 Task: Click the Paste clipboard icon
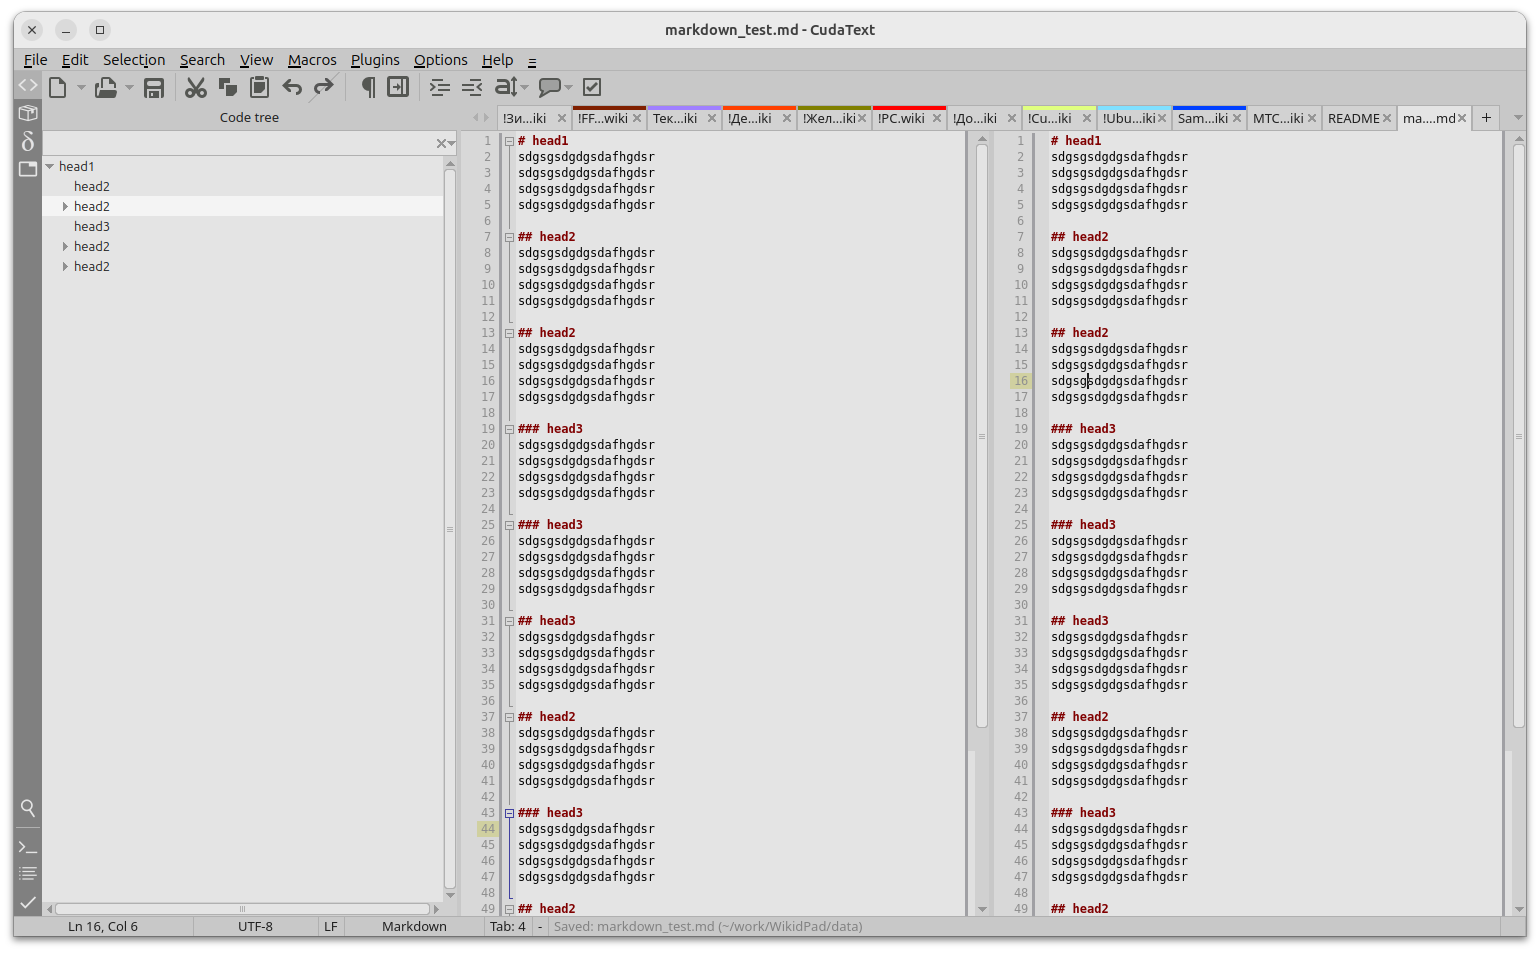click(x=259, y=88)
